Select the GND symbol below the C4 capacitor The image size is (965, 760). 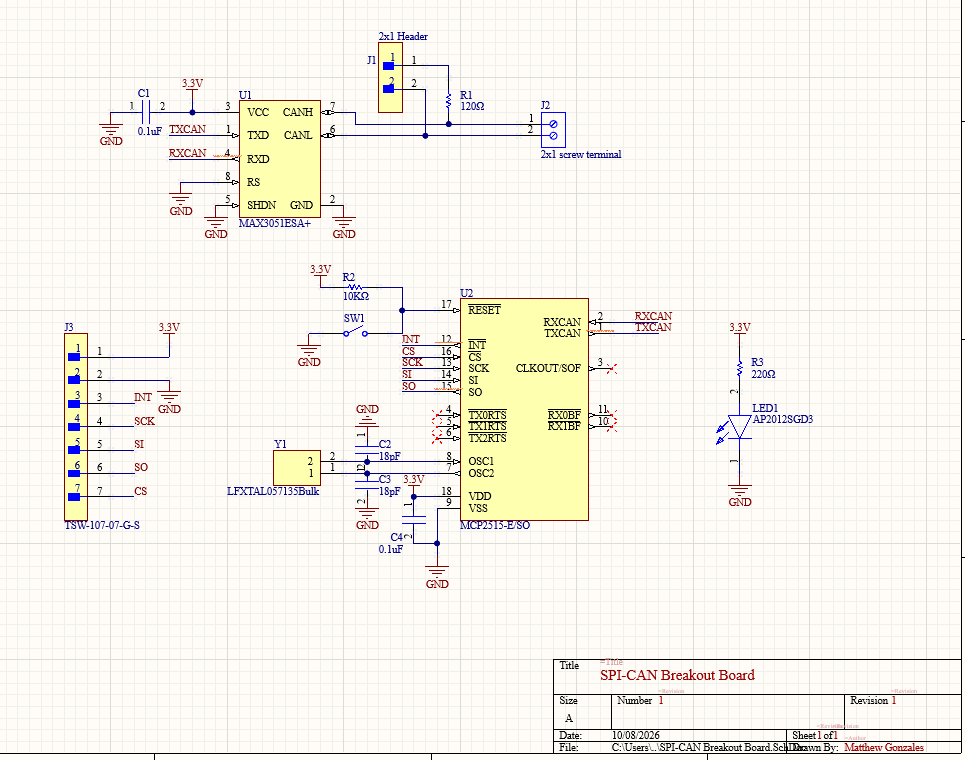point(437,578)
